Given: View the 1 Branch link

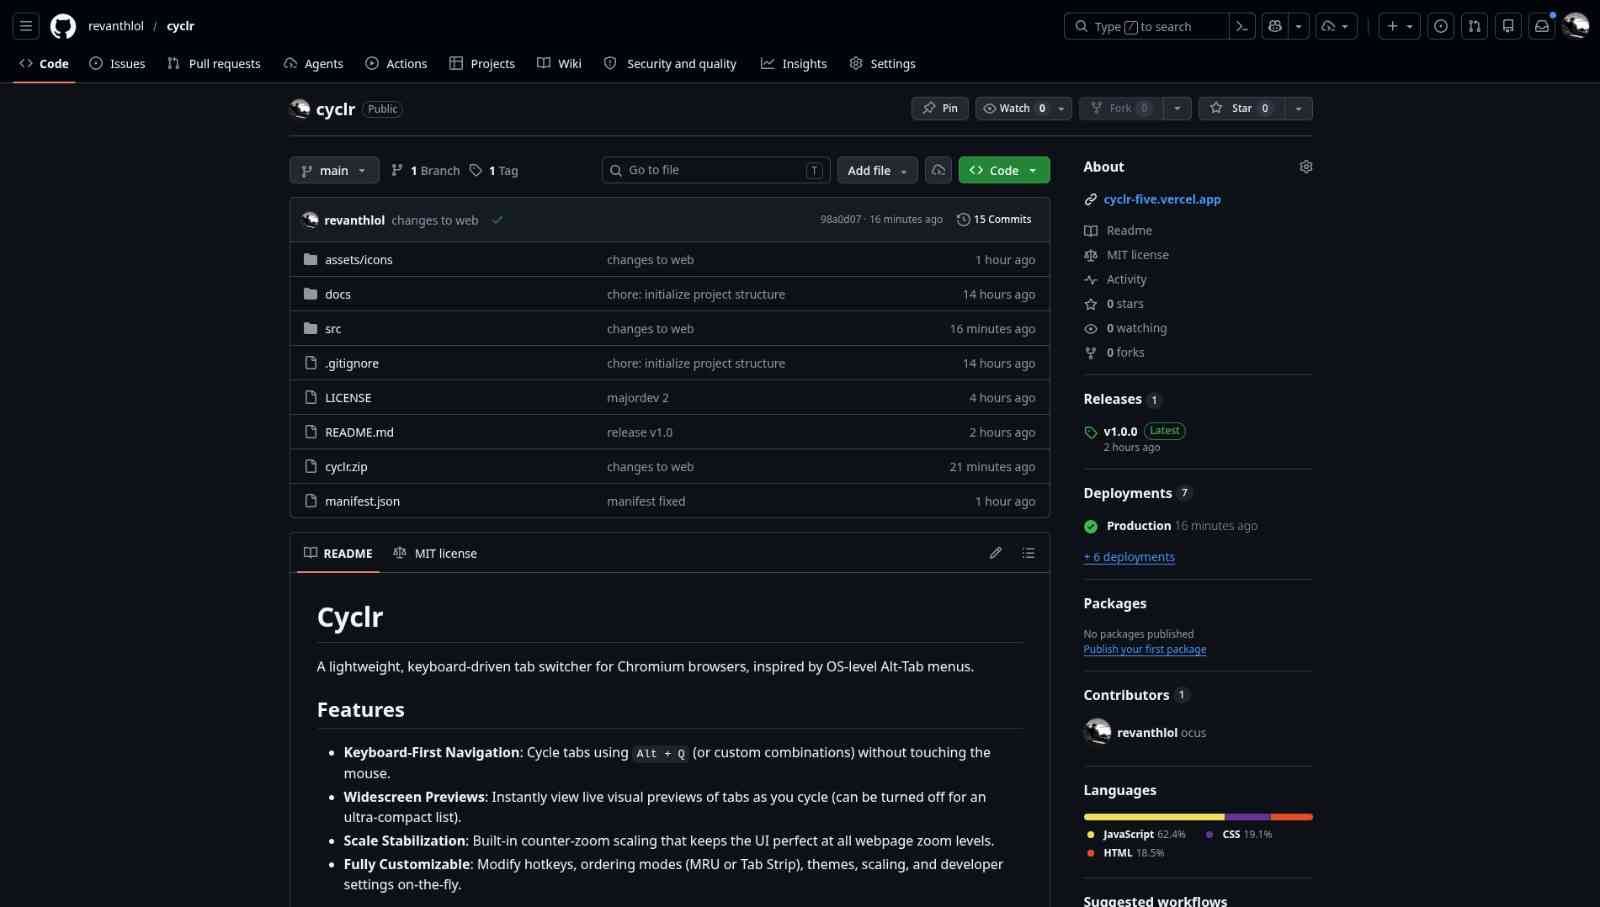Looking at the screenshot, I should coord(426,170).
